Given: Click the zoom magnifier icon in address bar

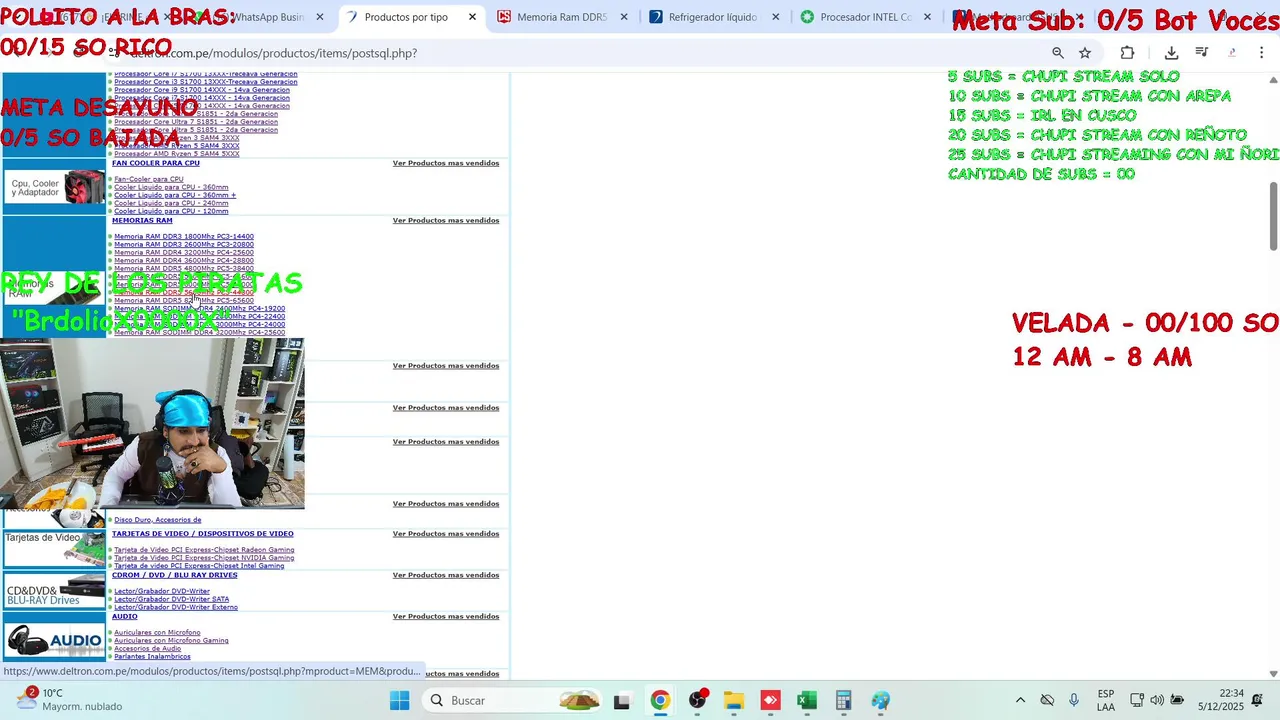Looking at the screenshot, I should coord(1057,53).
